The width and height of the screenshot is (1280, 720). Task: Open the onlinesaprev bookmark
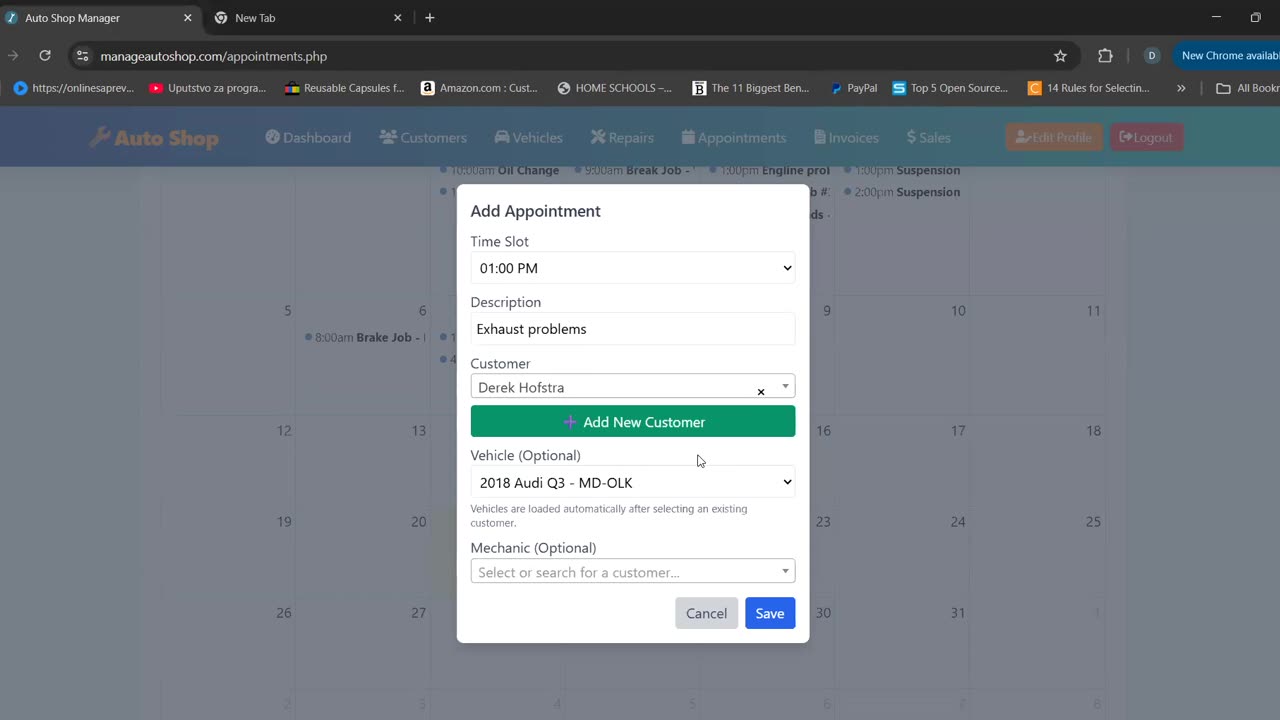click(x=74, y=88)
